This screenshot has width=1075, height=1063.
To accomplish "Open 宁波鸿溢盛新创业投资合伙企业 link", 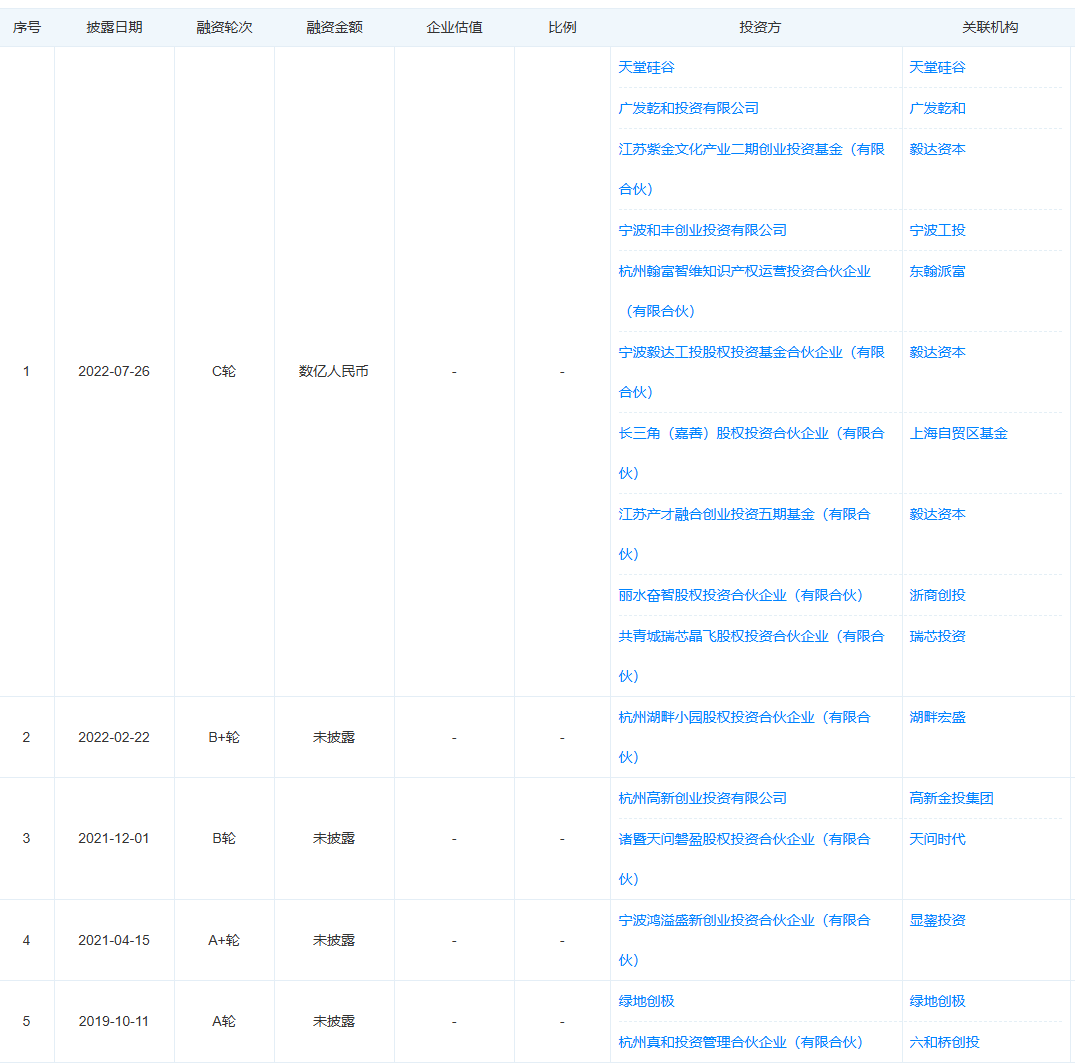I will (x=744, y=920).
